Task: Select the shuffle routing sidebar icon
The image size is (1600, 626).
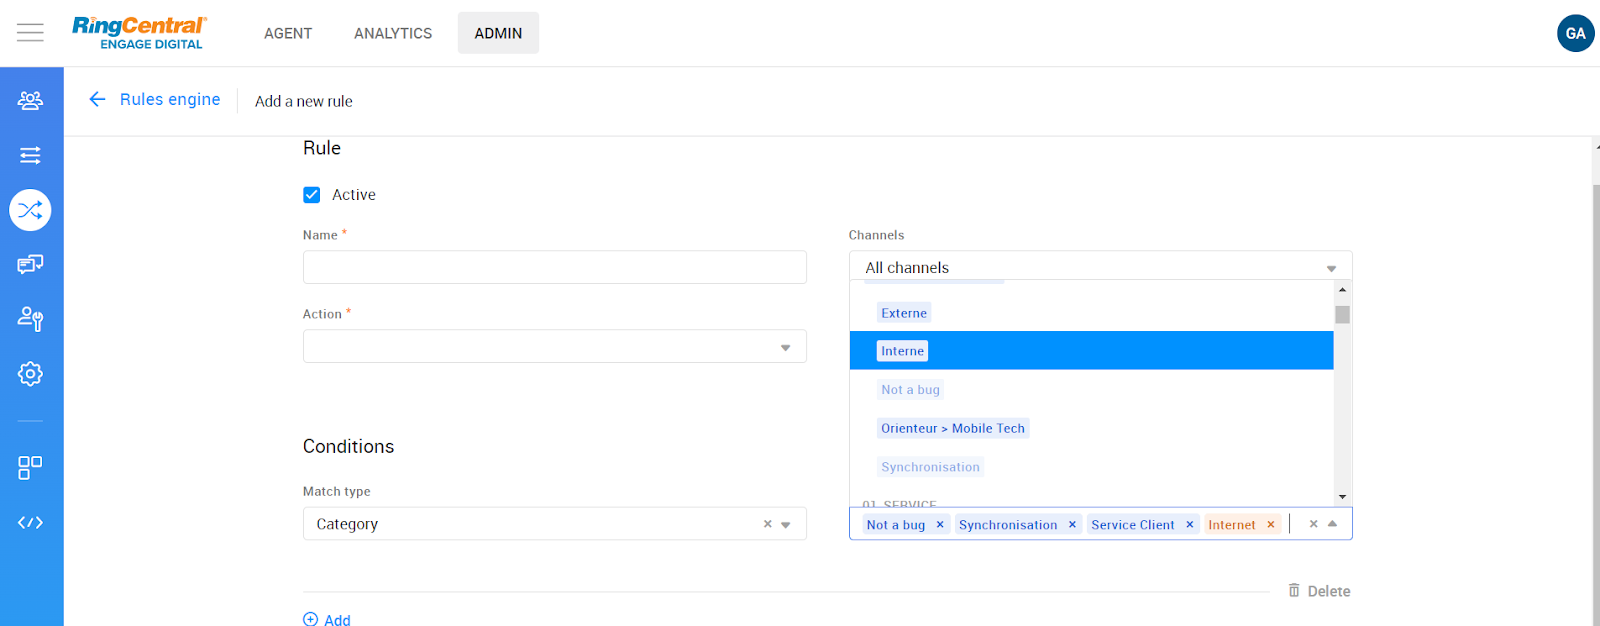Action: pos(30,210)
